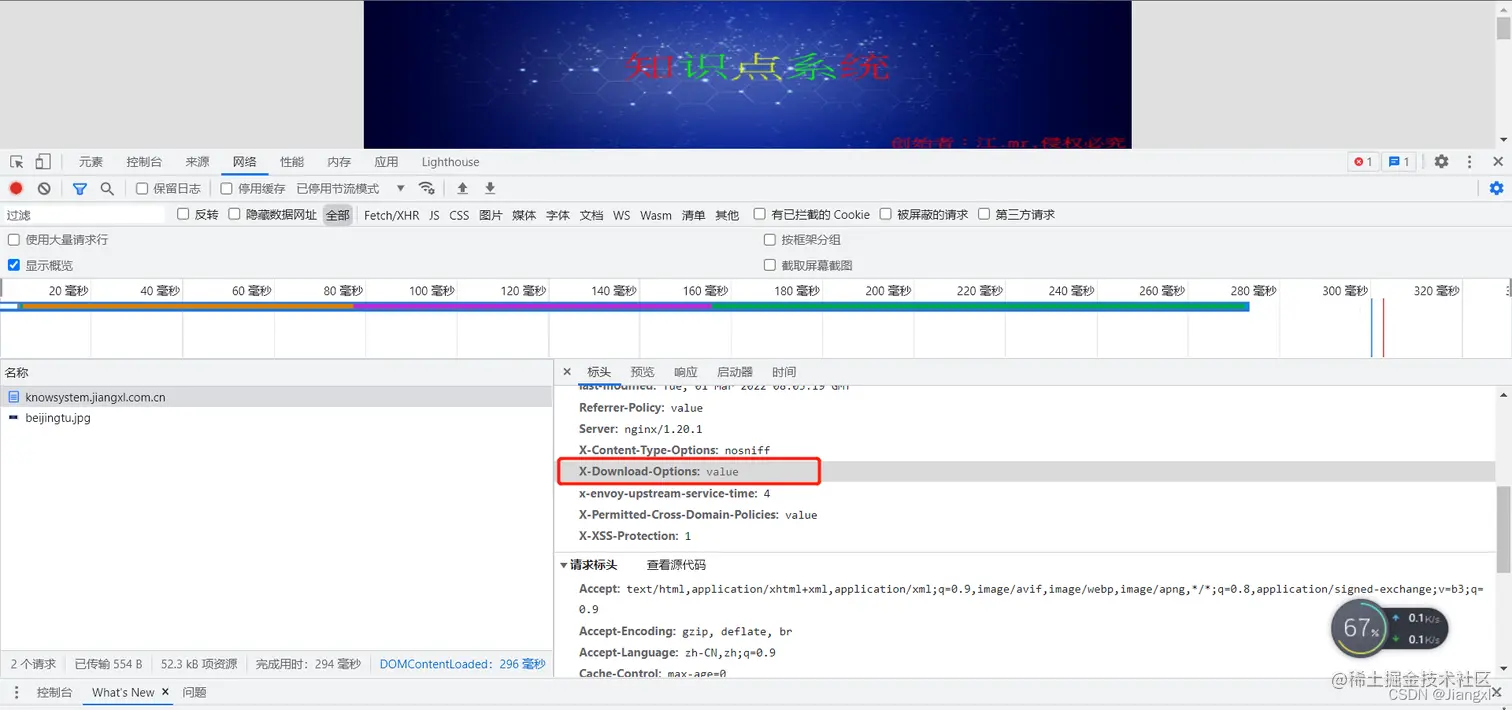Screen dimensions: 1512x710
Task: Switch to the 控制台 panel tab
Action: (144, 161)
